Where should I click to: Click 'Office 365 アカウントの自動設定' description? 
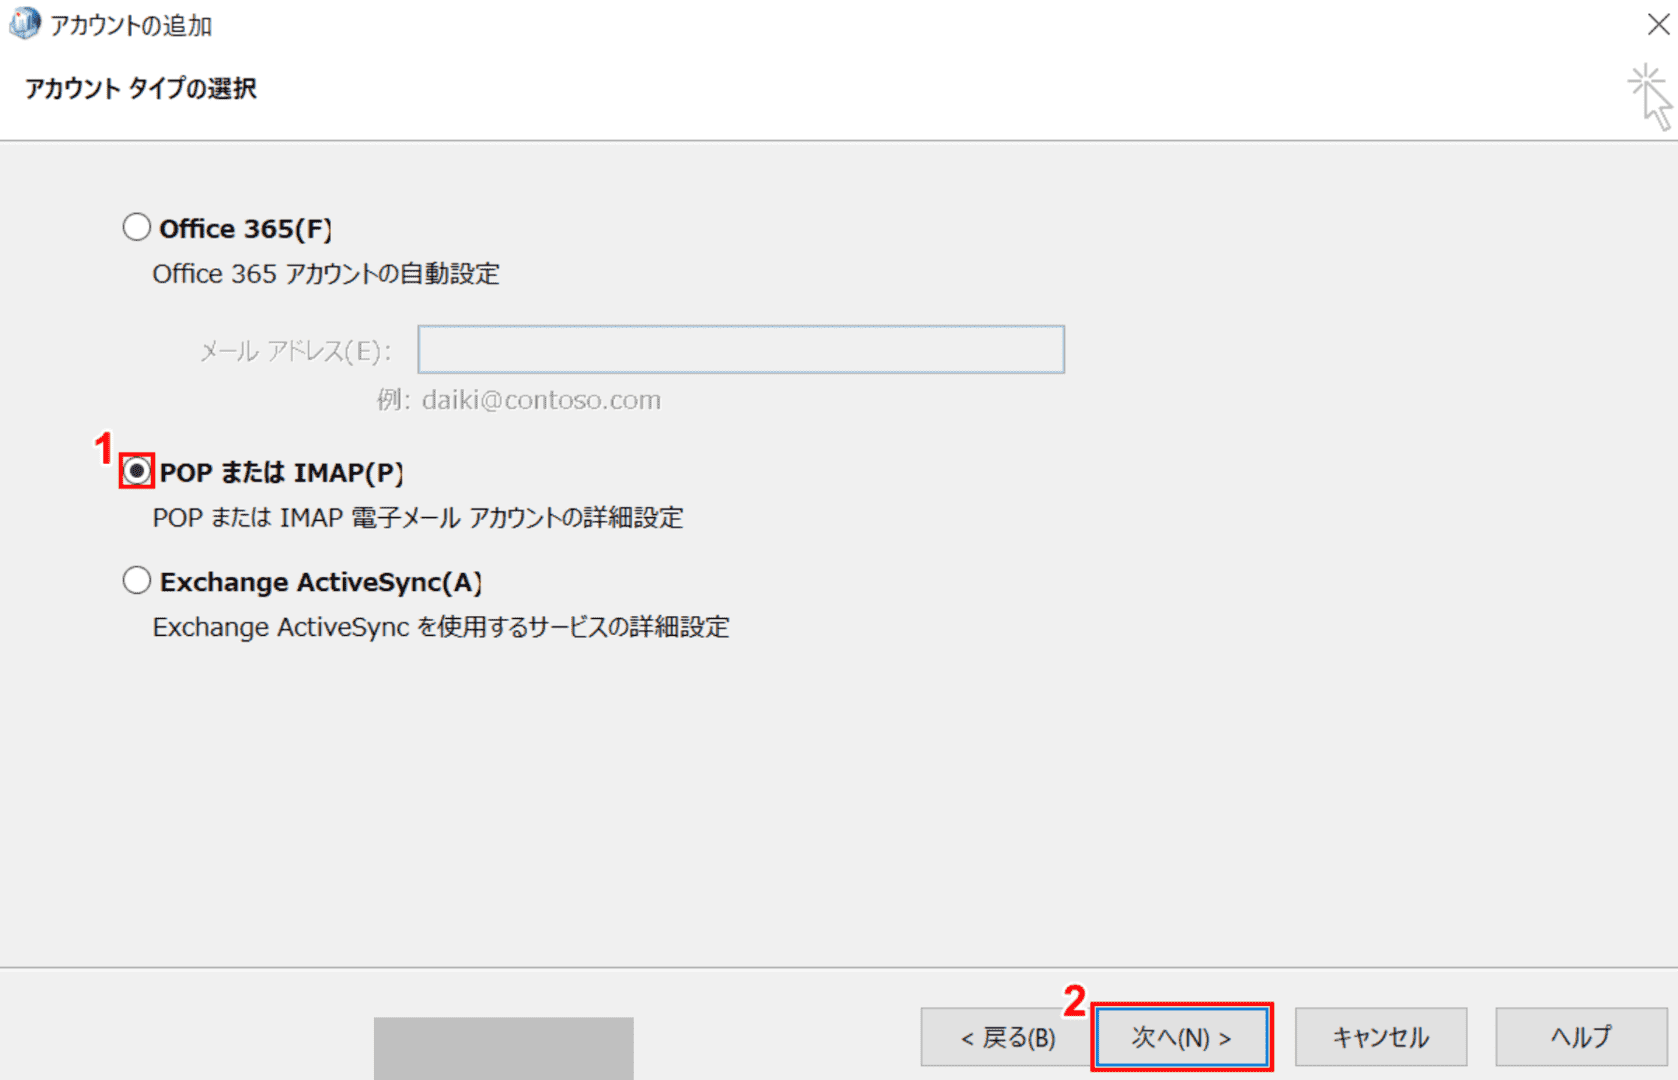tap(326, 274)
